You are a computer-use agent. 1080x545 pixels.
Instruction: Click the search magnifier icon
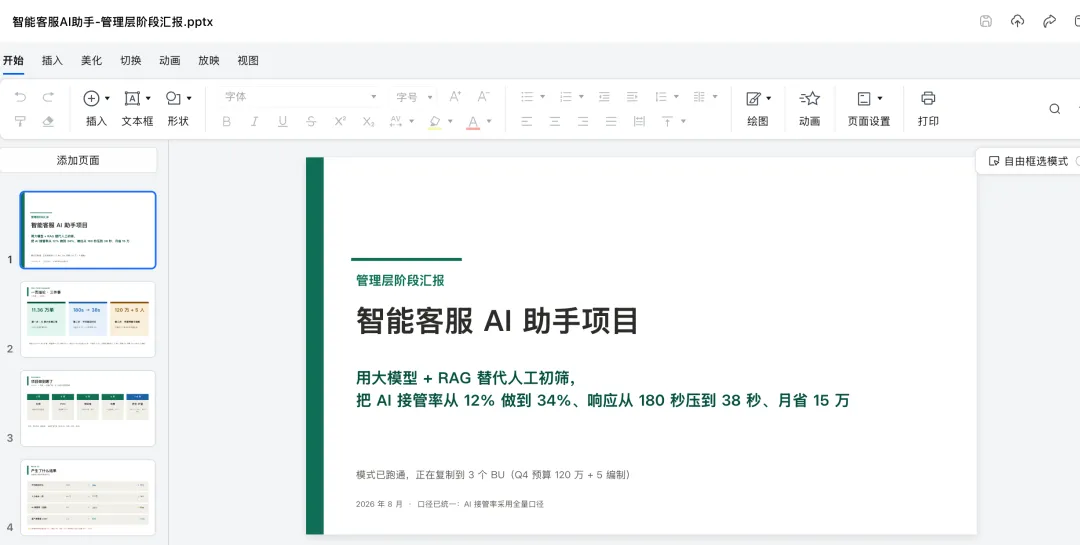tap(1055, 109)
